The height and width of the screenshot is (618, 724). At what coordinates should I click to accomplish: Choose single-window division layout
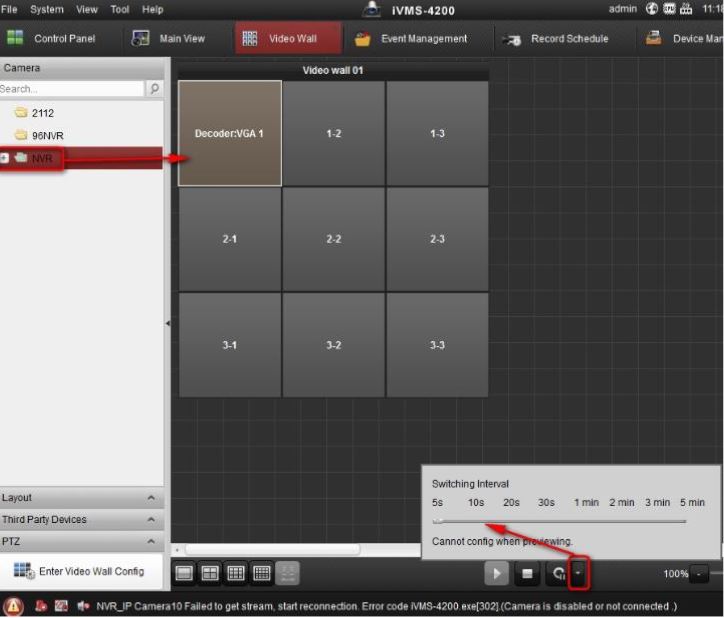184,573
